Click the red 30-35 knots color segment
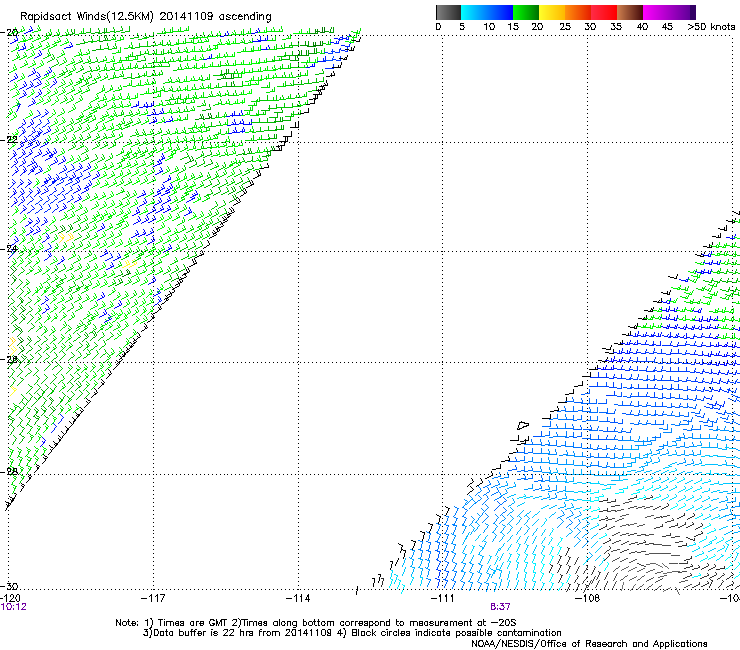The height and width of the screenshot is (650, 740). [604, 12]
